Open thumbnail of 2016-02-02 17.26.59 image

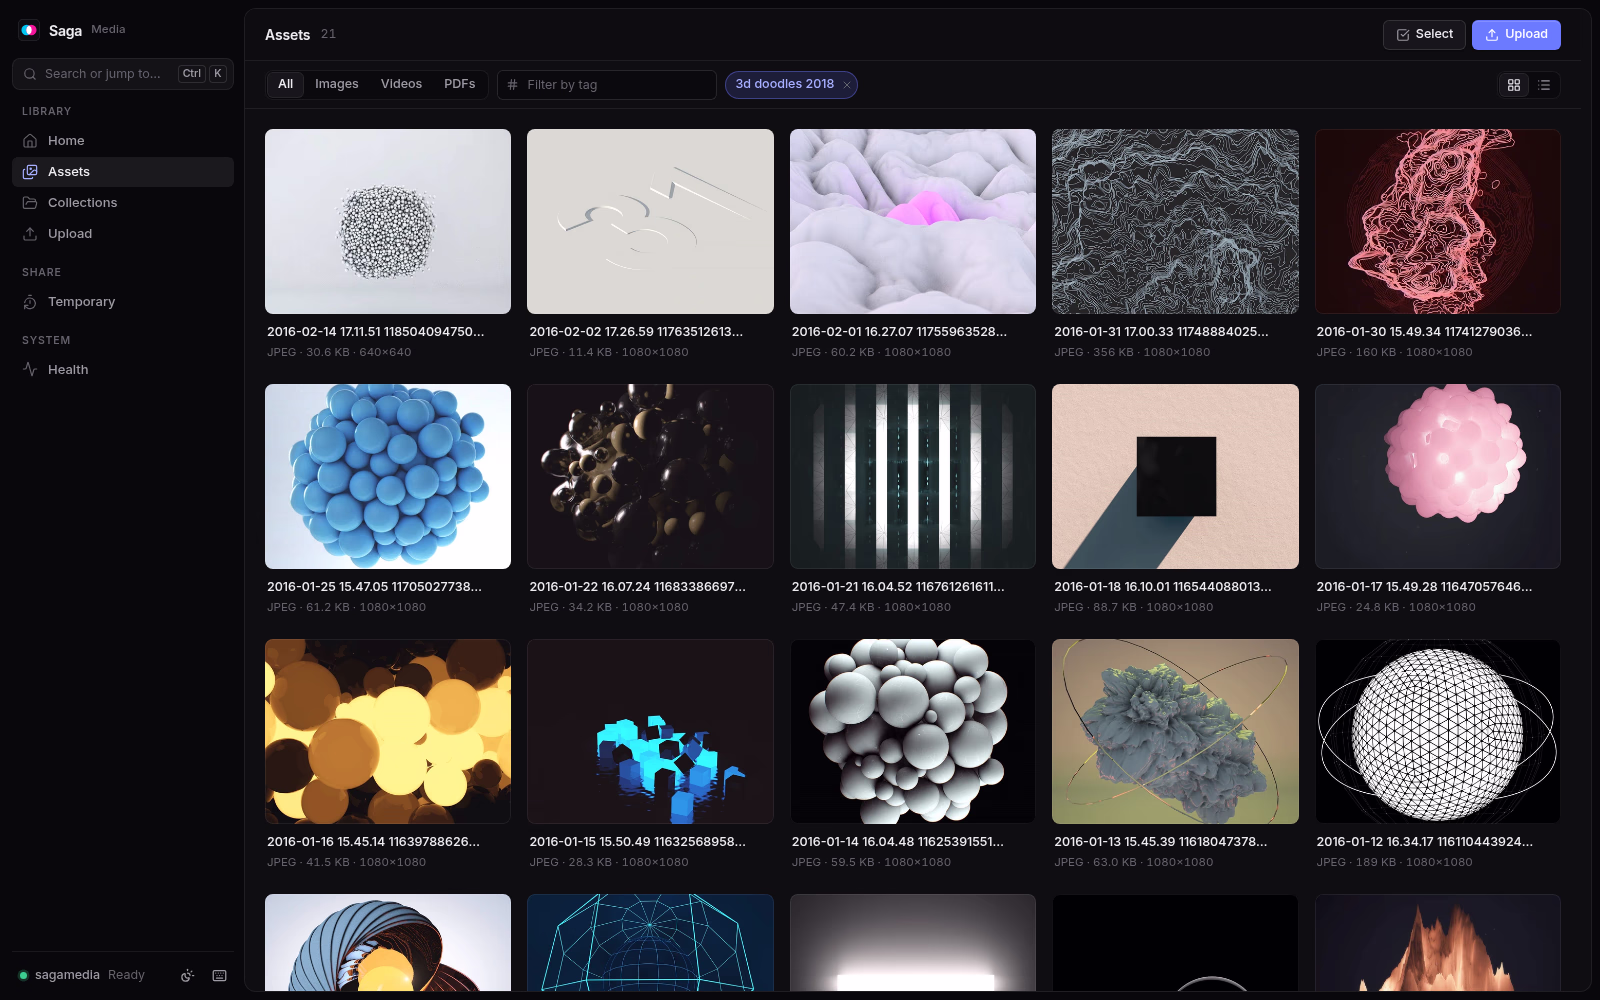point(650,221)
